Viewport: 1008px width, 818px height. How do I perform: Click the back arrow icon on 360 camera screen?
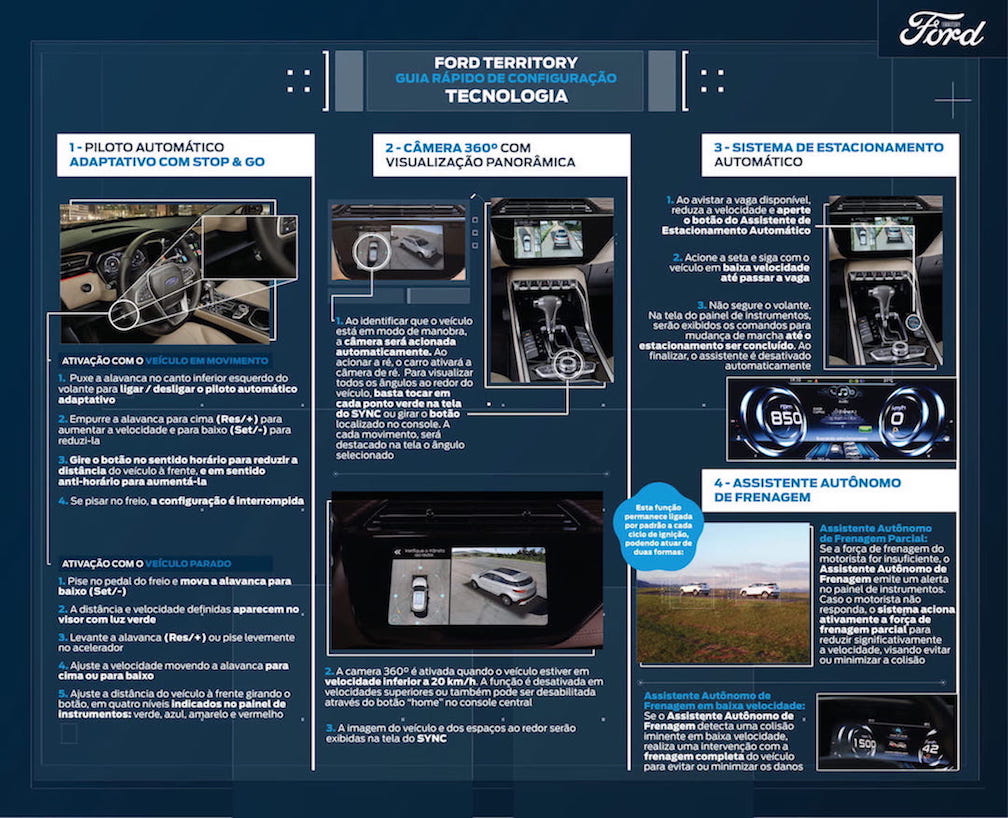point(397,552)
